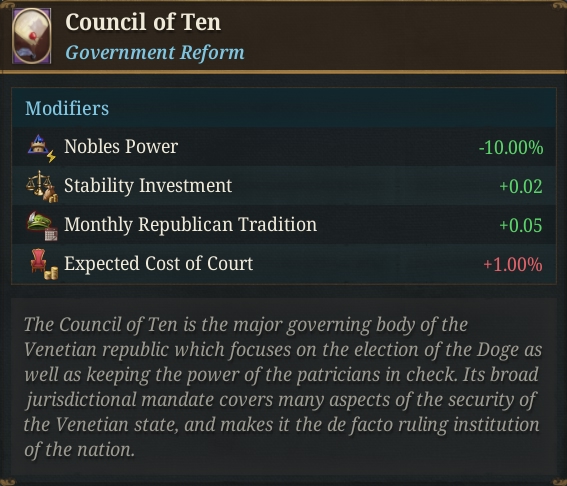Viewport: 567px width, 486px height.
Task: Click the ornate bottom-left corner decoration
Action: click(x=7, y=482)
